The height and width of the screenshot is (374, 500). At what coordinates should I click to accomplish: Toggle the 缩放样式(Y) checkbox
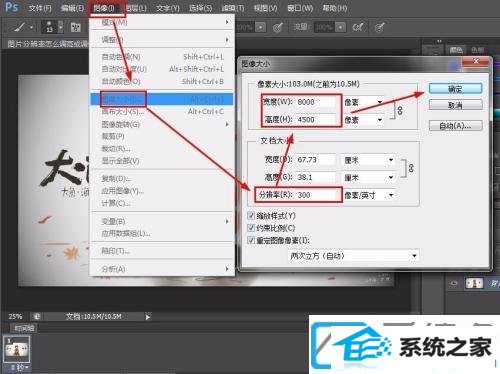pyautogui.click(x=251, y=216)
